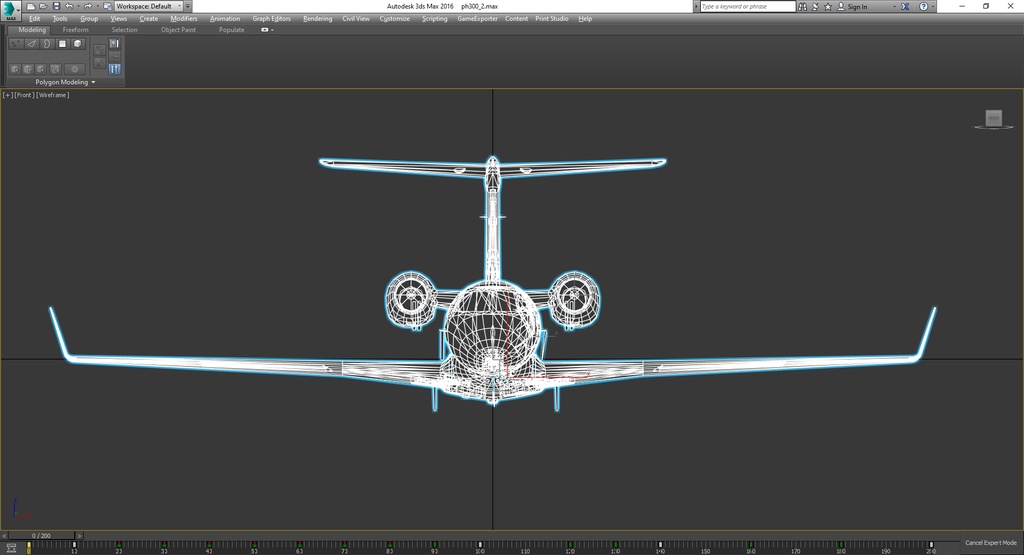
Task: Open the Workspace: Default dropdown
Action: coord(148,6)
